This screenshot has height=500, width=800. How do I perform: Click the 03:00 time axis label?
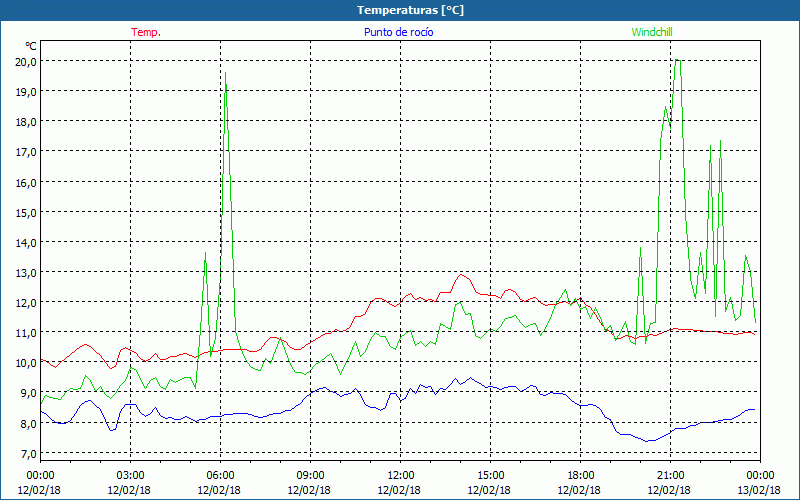coord(130,476)
